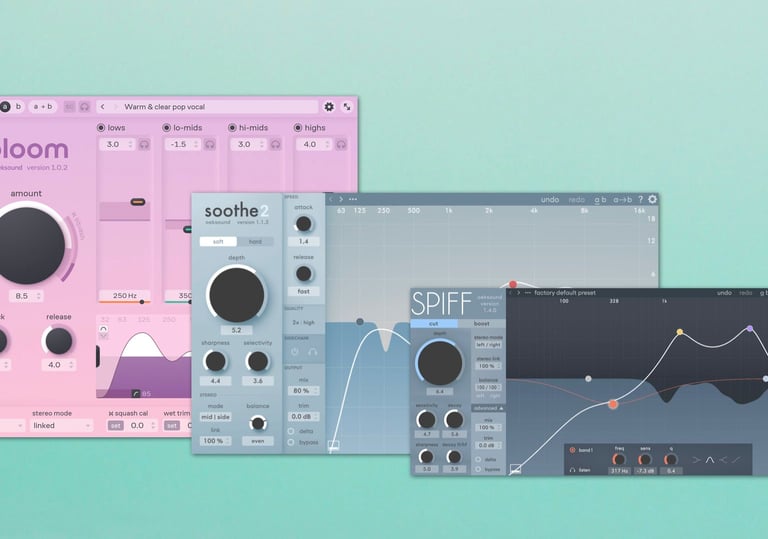Click bloom release value 4.0 field
768x539 pixels.
click(x=59, y=365)
